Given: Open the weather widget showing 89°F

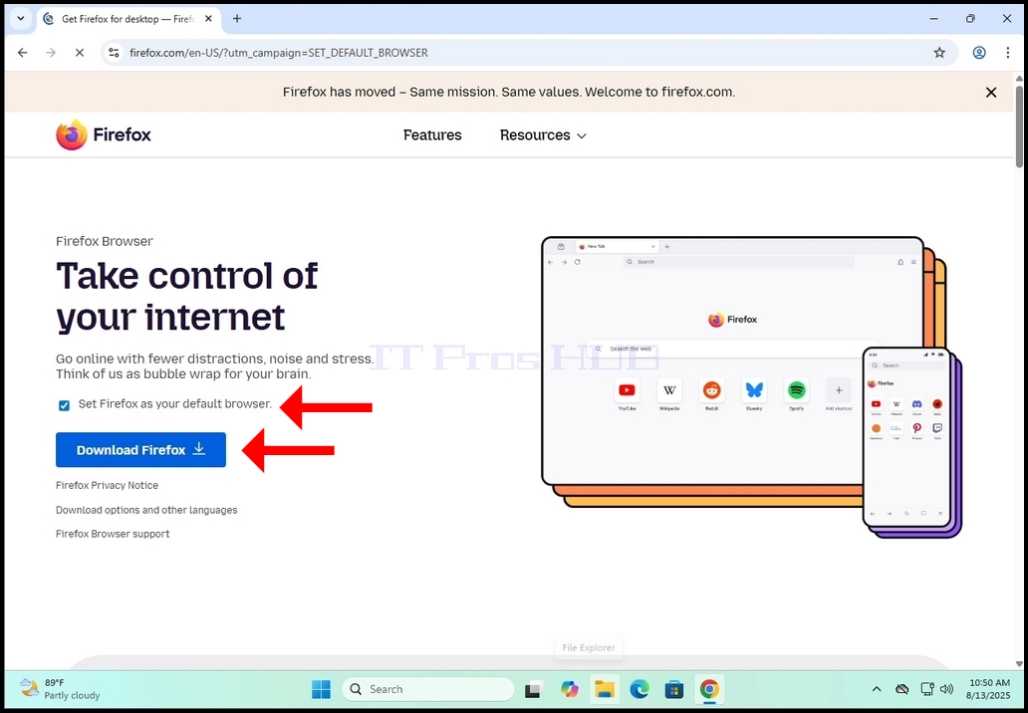Looking at the screenshot, I should [60, 689].
